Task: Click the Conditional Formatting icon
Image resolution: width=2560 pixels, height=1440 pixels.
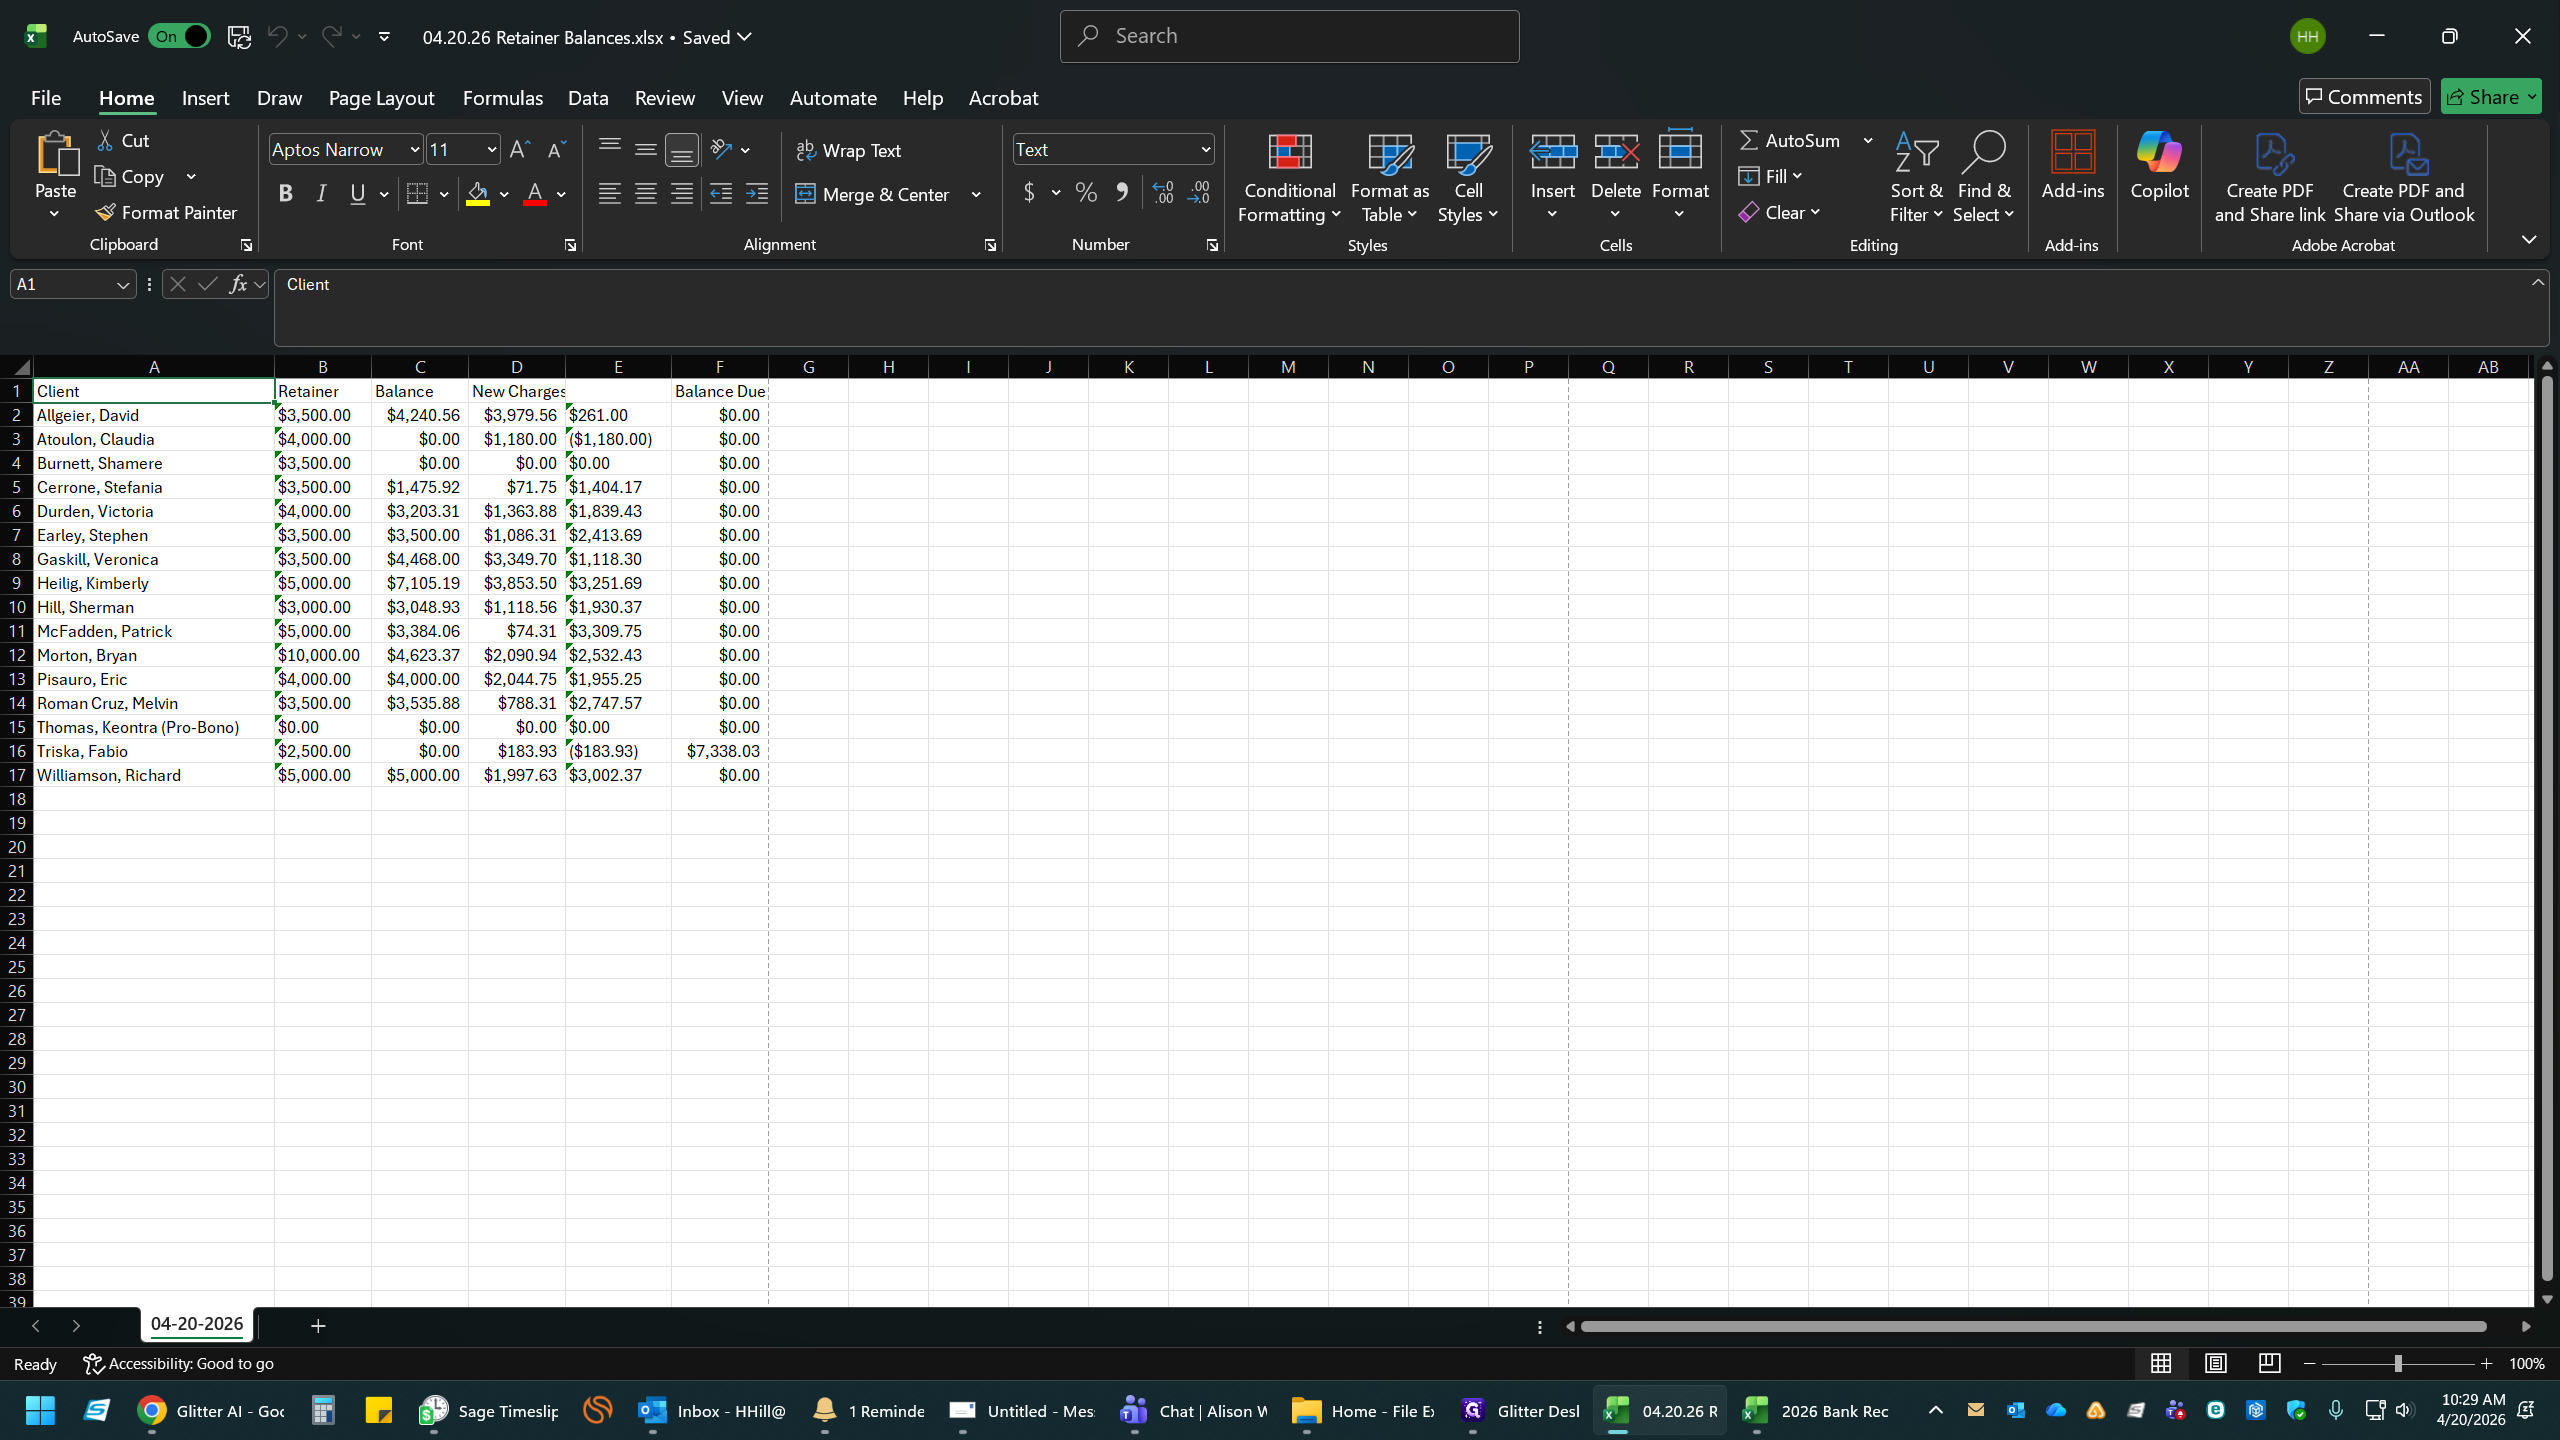Action: pos(1289,152)
